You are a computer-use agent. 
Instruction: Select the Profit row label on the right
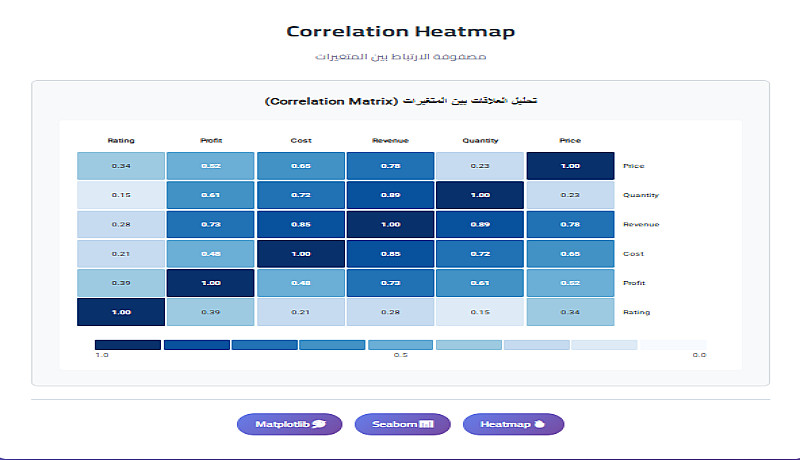[634, 283]
